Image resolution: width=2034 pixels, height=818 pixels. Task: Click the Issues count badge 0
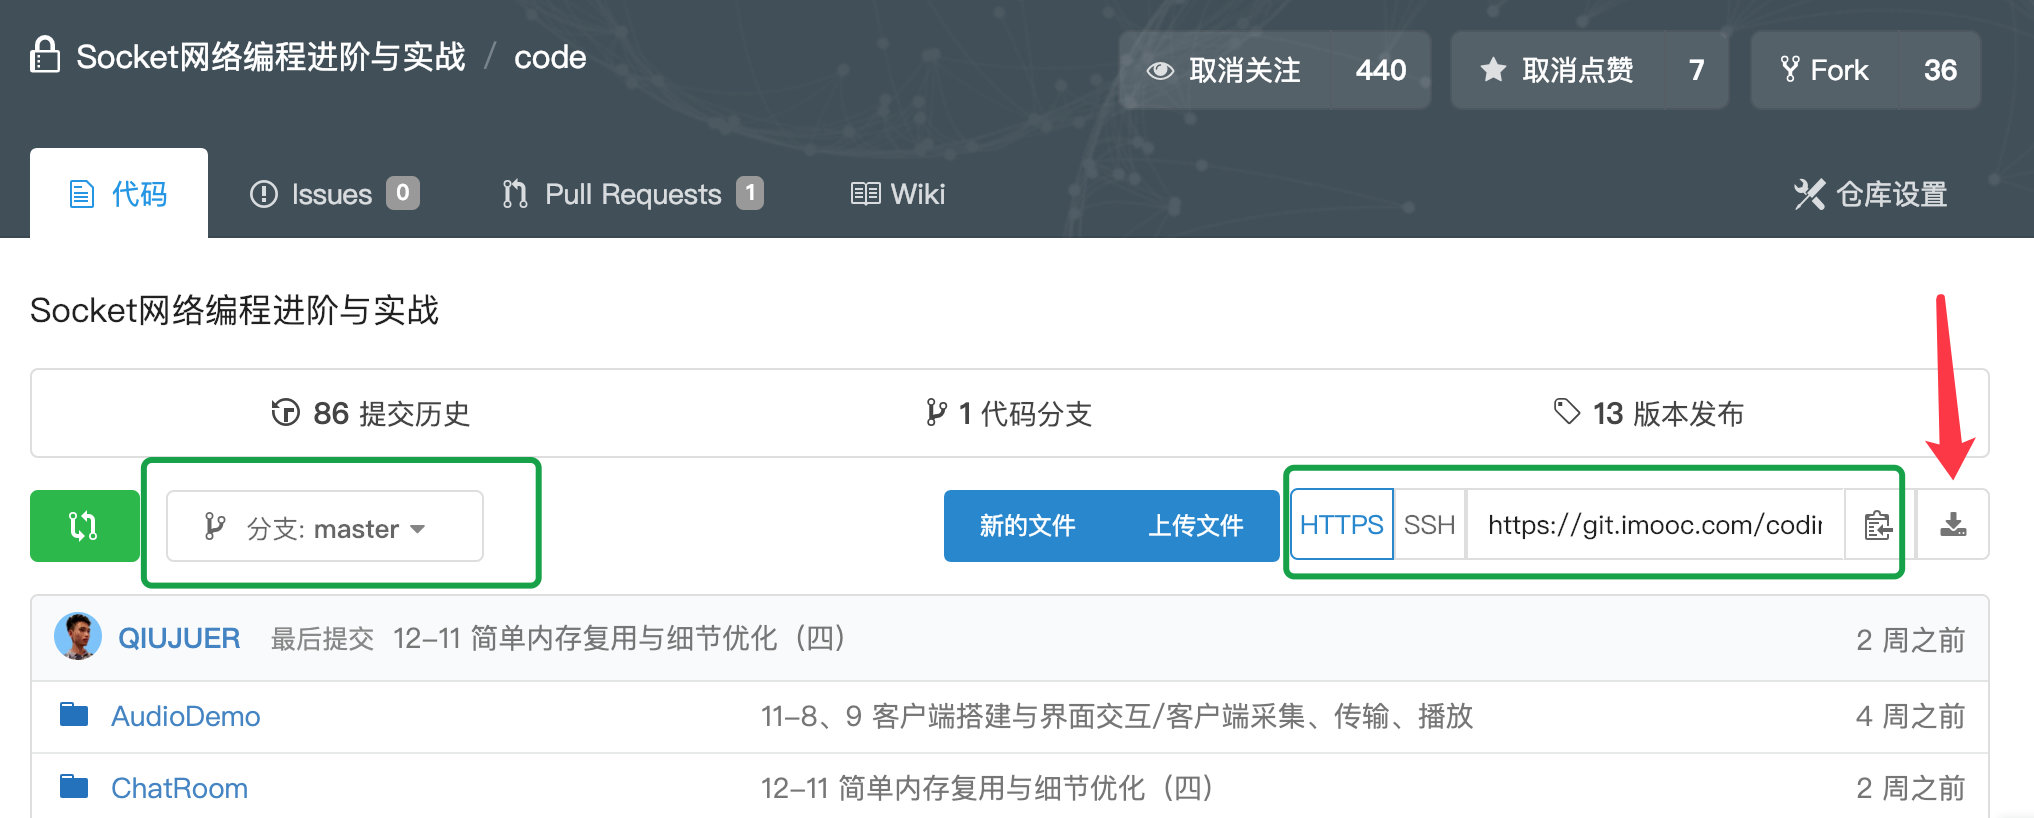pyautogui.click(x=402, y=192)
